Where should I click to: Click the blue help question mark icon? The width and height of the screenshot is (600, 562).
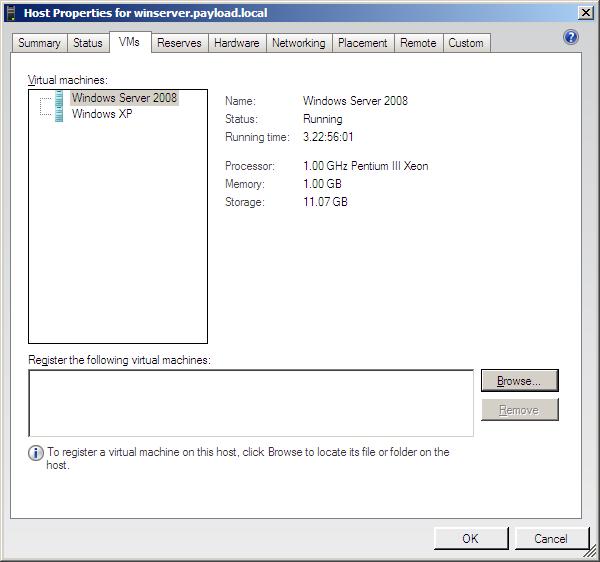coord(571,38)
